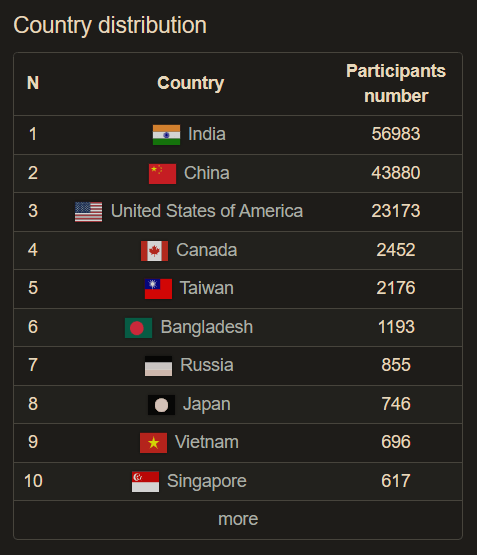The image size is (477, 555).
Task: Click the N column header
Action: (x=33, y=83)
